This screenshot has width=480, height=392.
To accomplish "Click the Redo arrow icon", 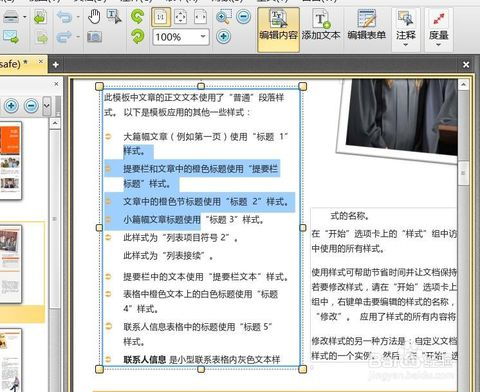I will (x=64, y=37).
